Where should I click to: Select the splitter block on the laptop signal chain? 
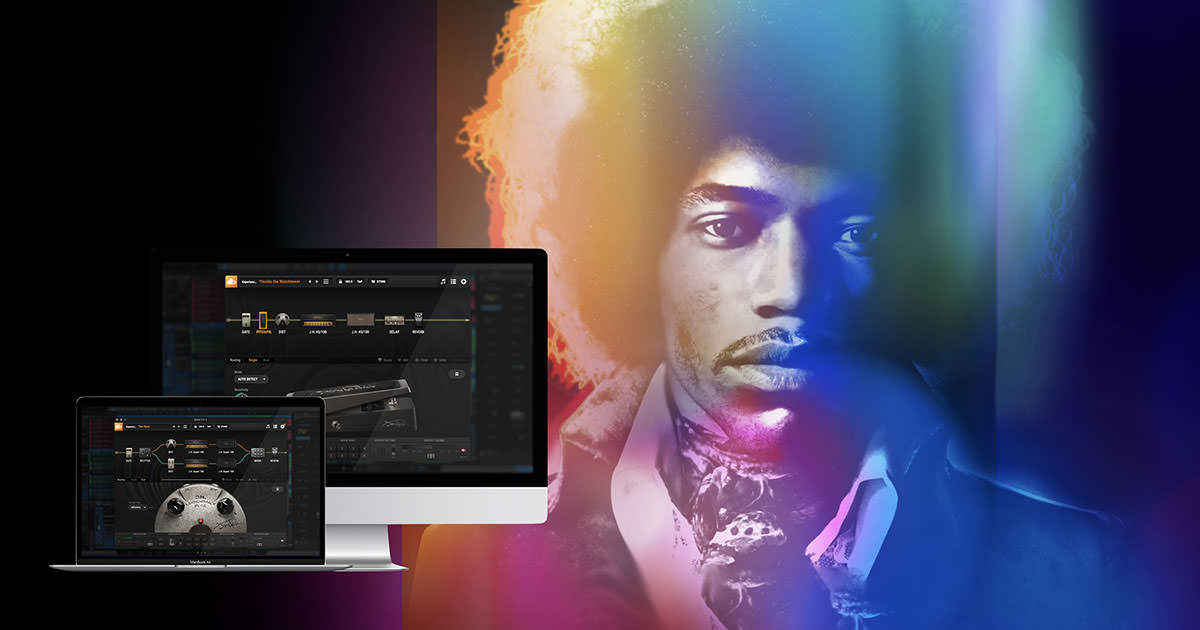(x=145, y=453)
